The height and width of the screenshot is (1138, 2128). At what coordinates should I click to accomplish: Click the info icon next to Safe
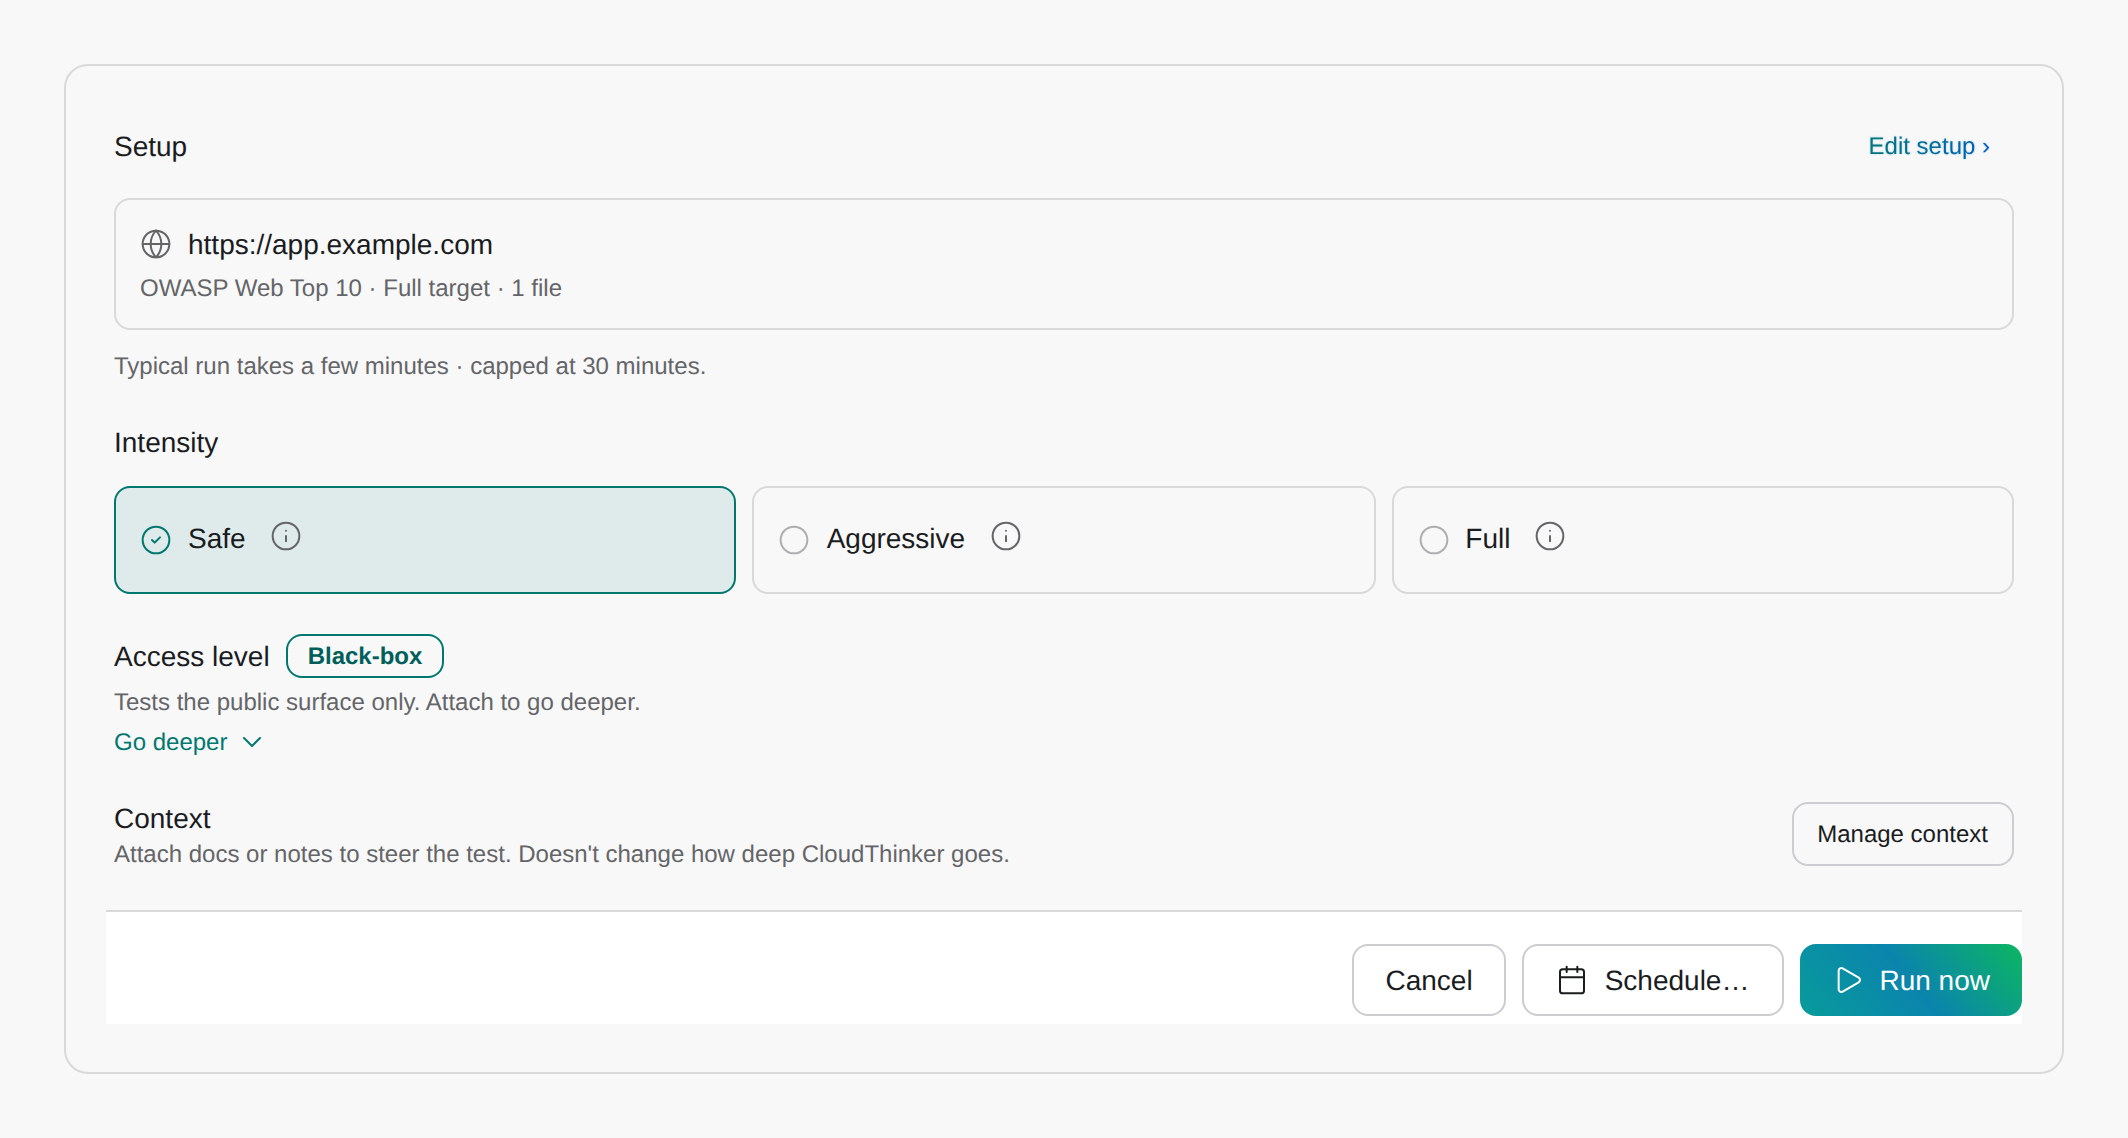(286, 537)
